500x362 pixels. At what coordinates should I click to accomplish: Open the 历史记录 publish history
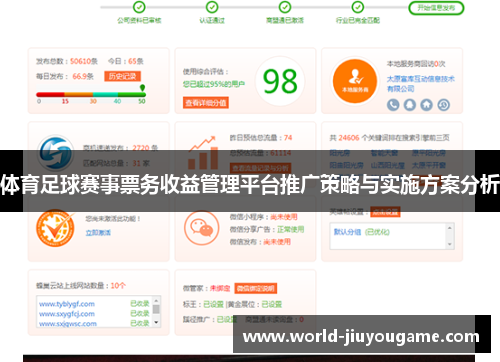[122, 76]
